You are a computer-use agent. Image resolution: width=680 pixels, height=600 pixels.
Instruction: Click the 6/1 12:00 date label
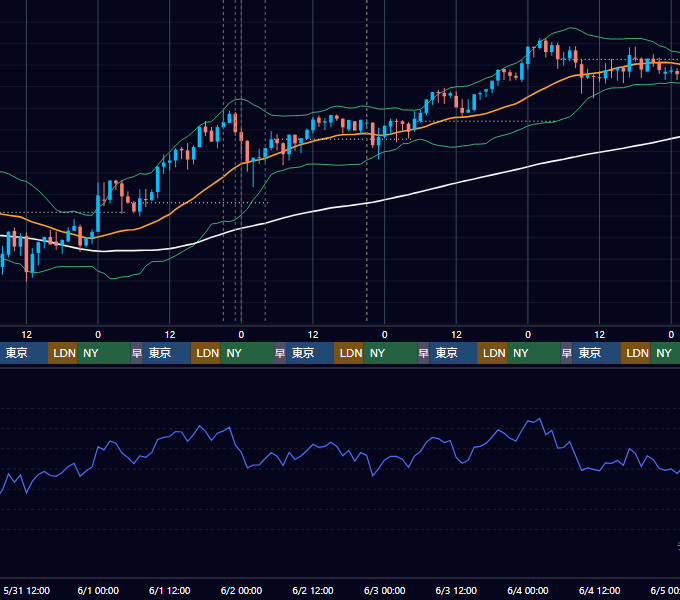[x=170, y=590]
